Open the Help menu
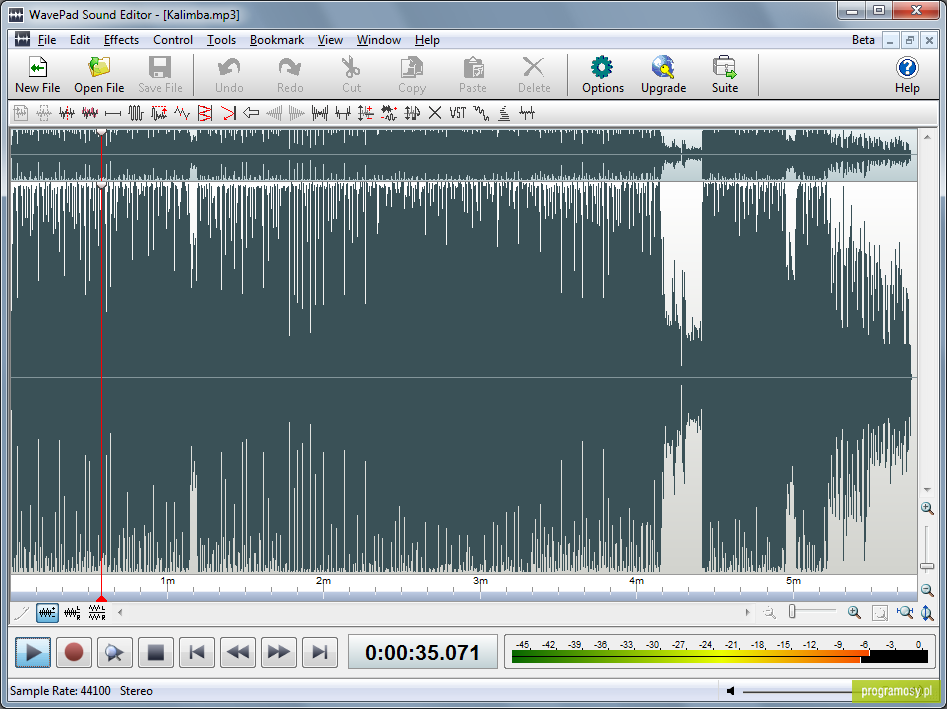Screen dimensions: 947x709 [427, 40]
